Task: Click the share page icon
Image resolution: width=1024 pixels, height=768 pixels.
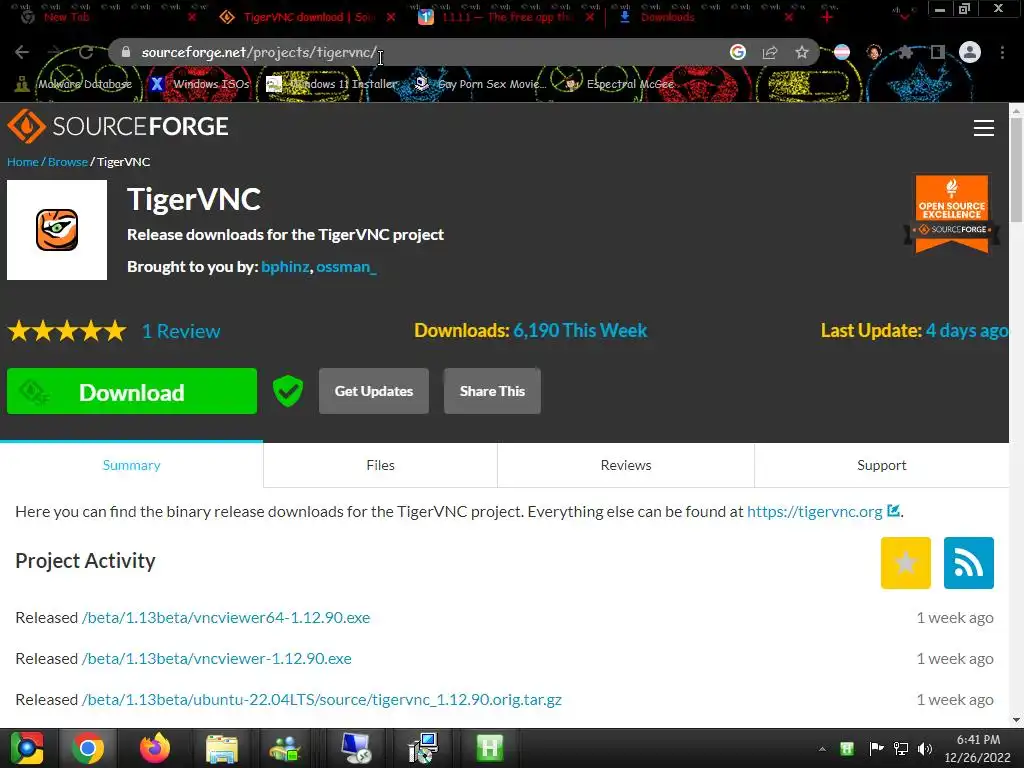Action: click(770, 52)
